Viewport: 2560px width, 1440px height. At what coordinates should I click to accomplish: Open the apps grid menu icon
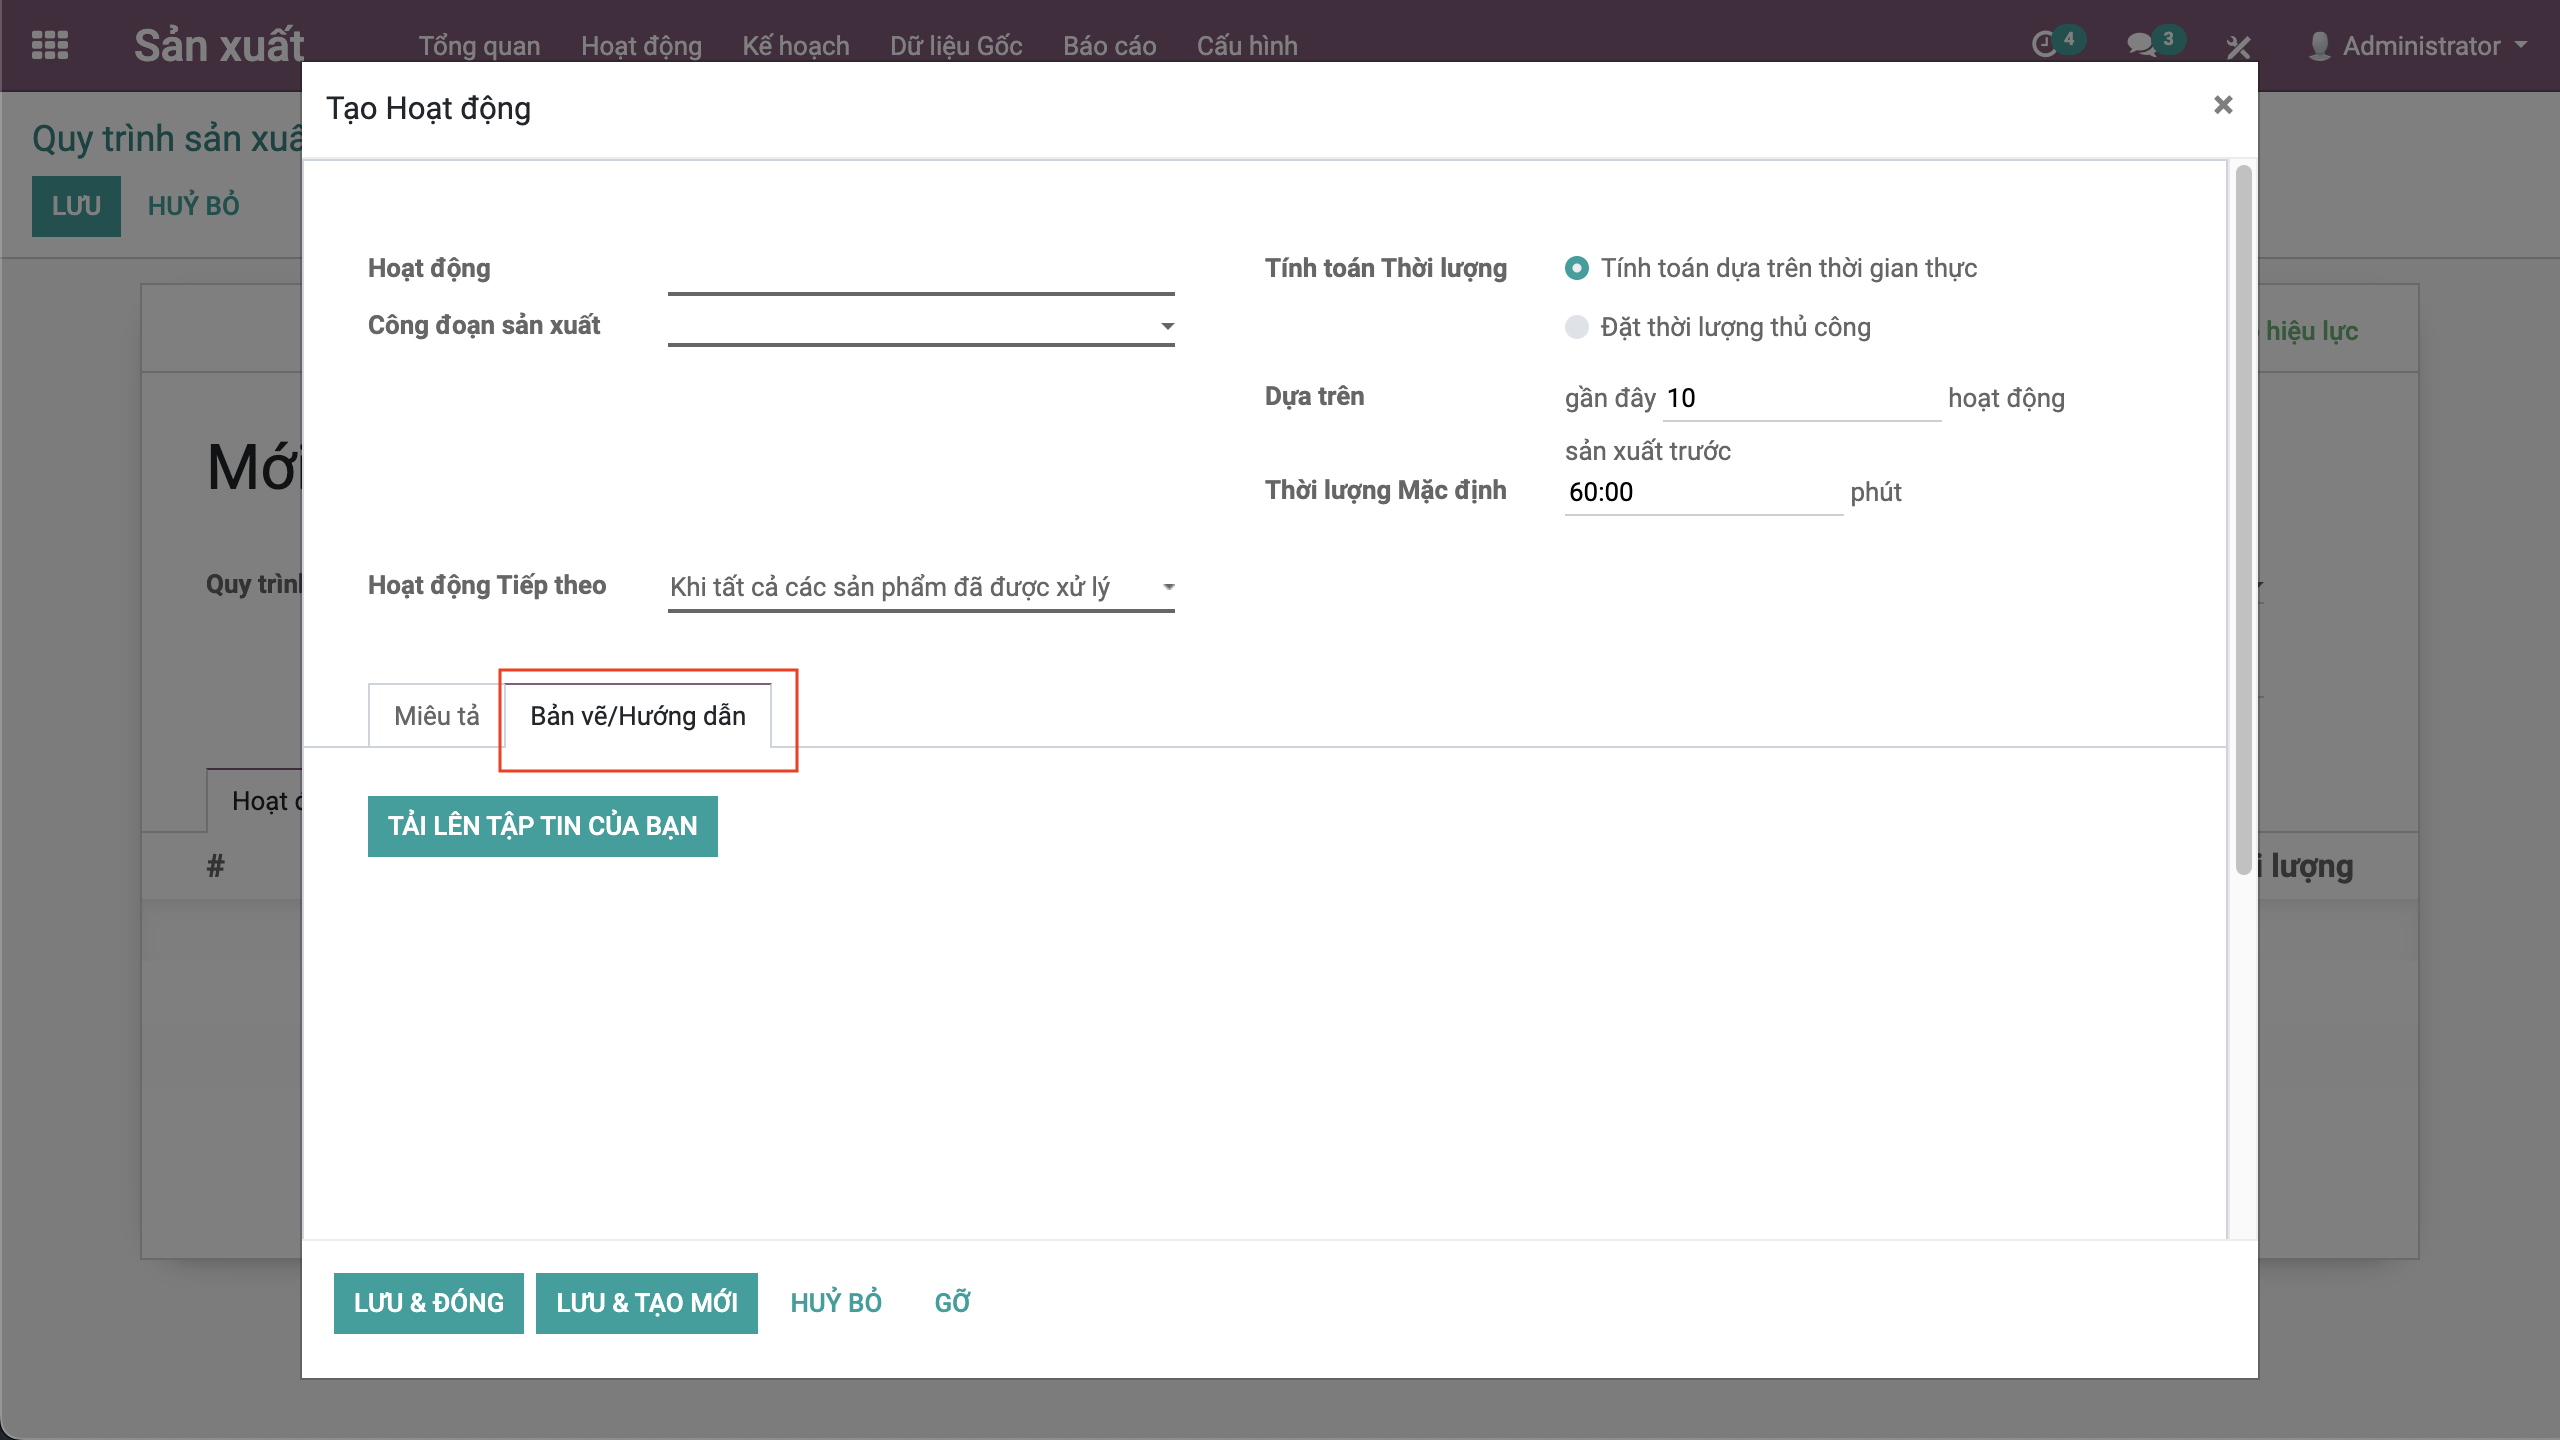[50, 45]
